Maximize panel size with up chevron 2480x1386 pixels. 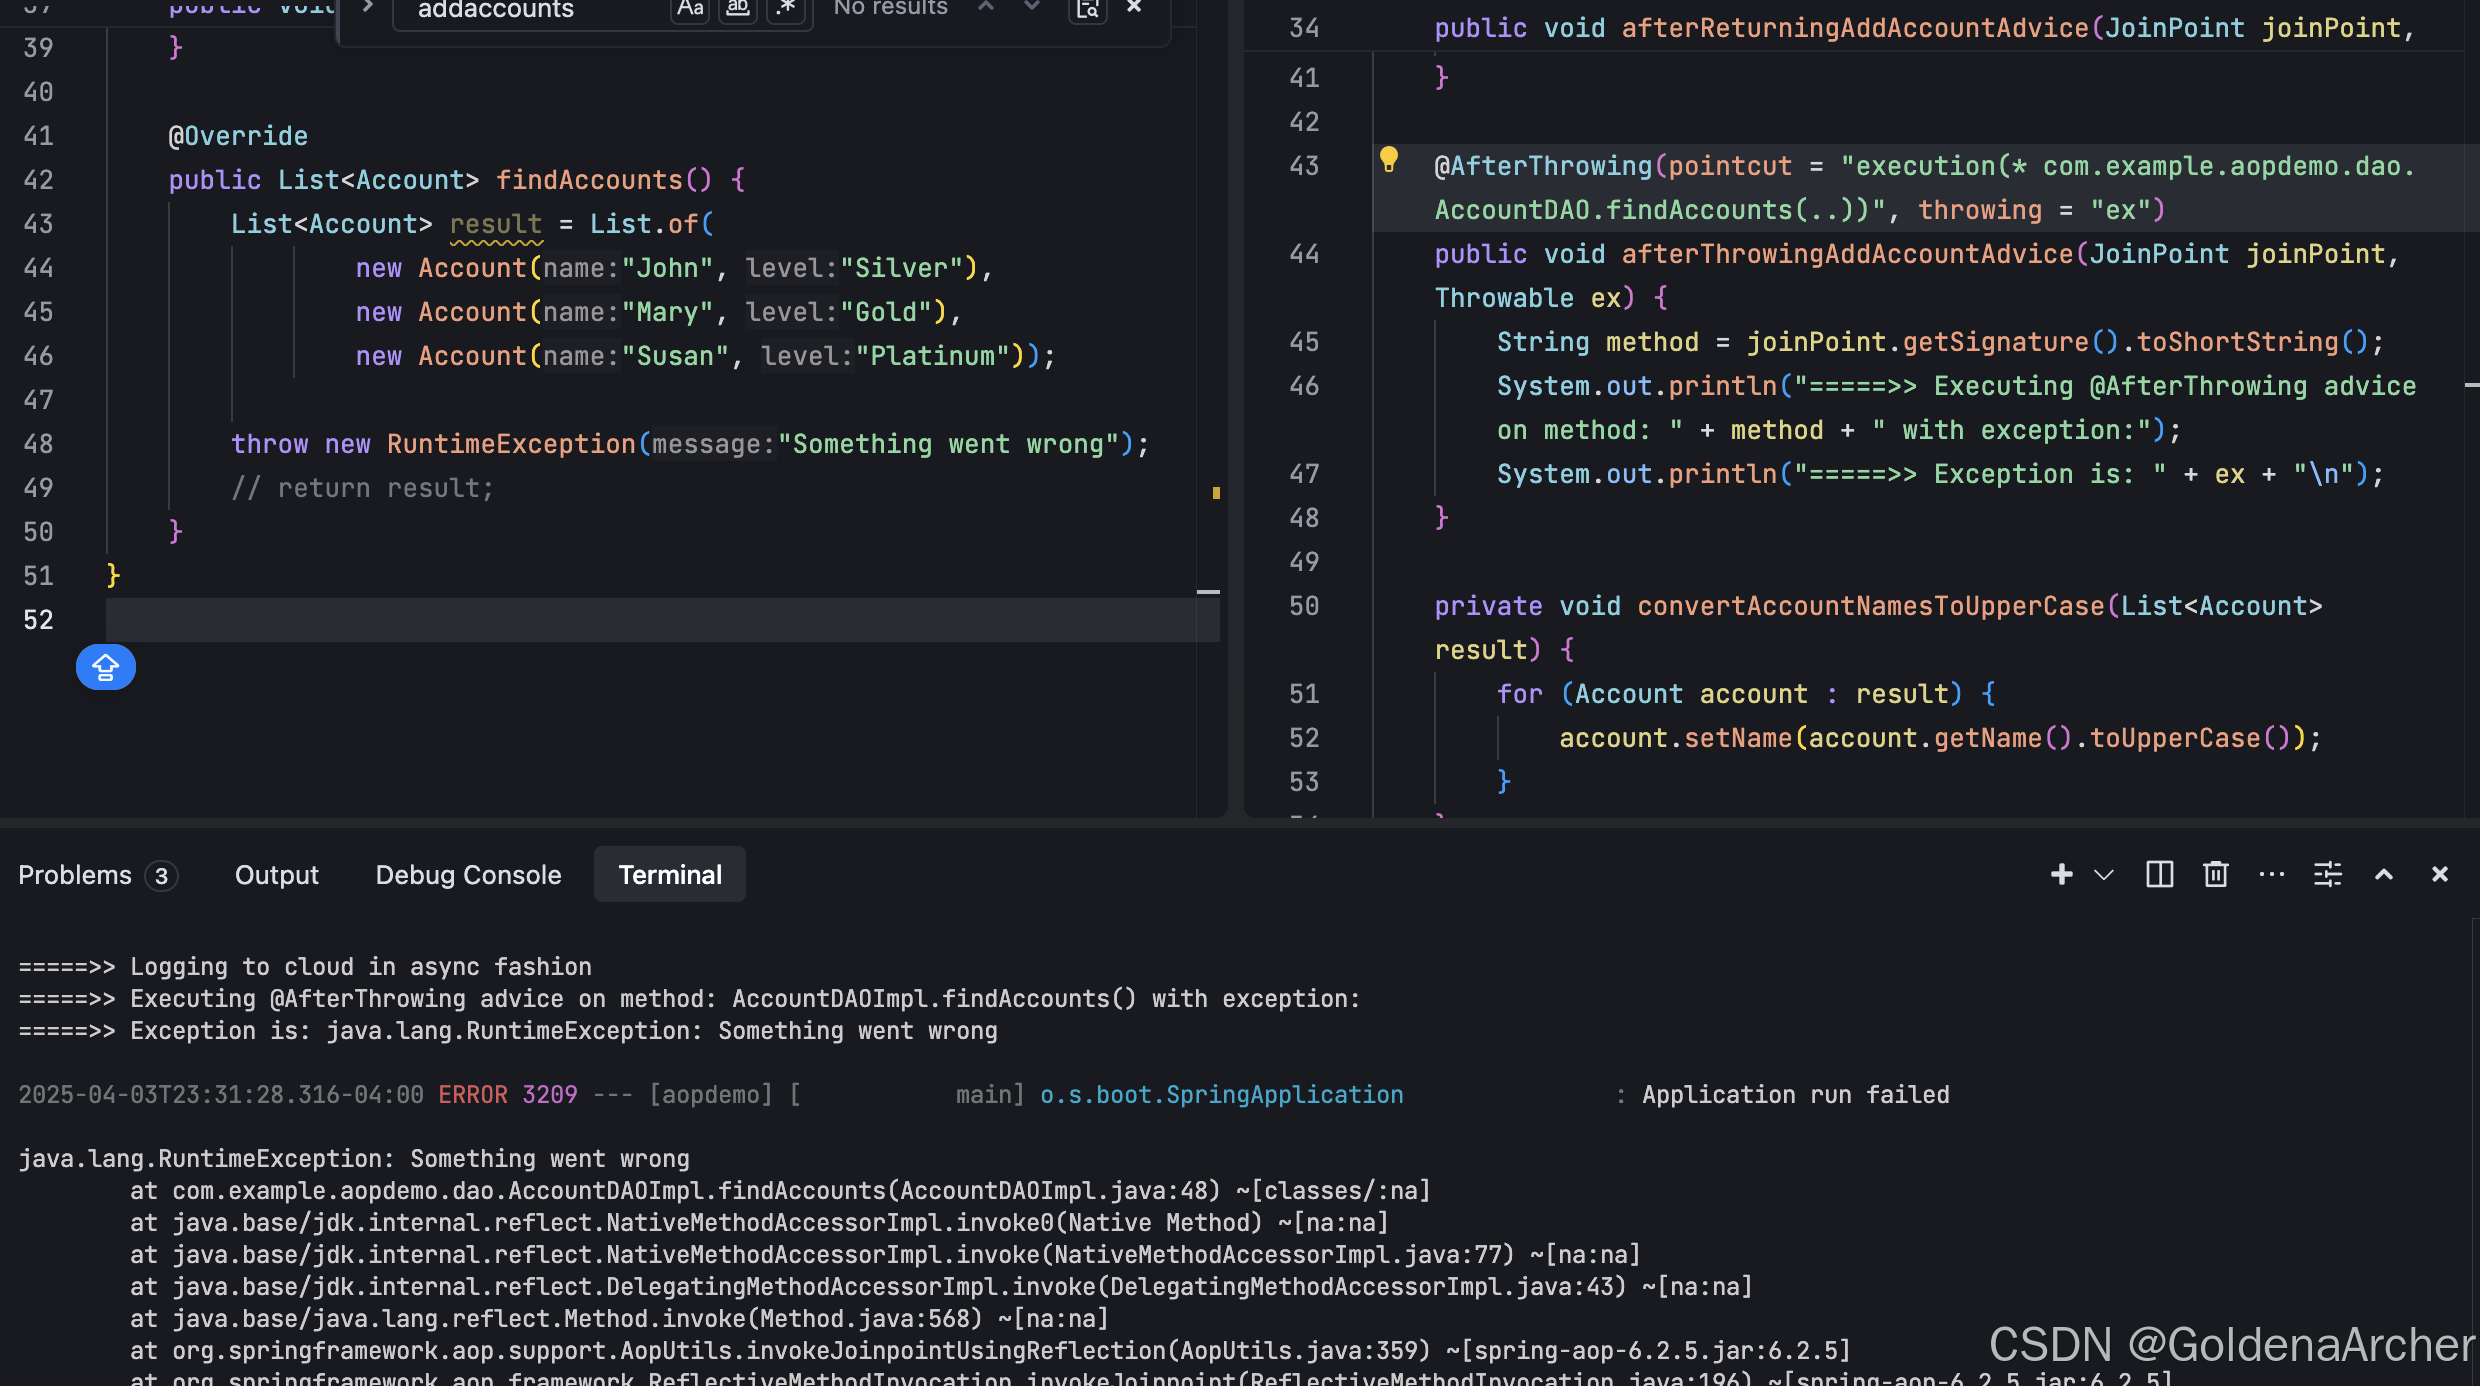click(2384, 875)
